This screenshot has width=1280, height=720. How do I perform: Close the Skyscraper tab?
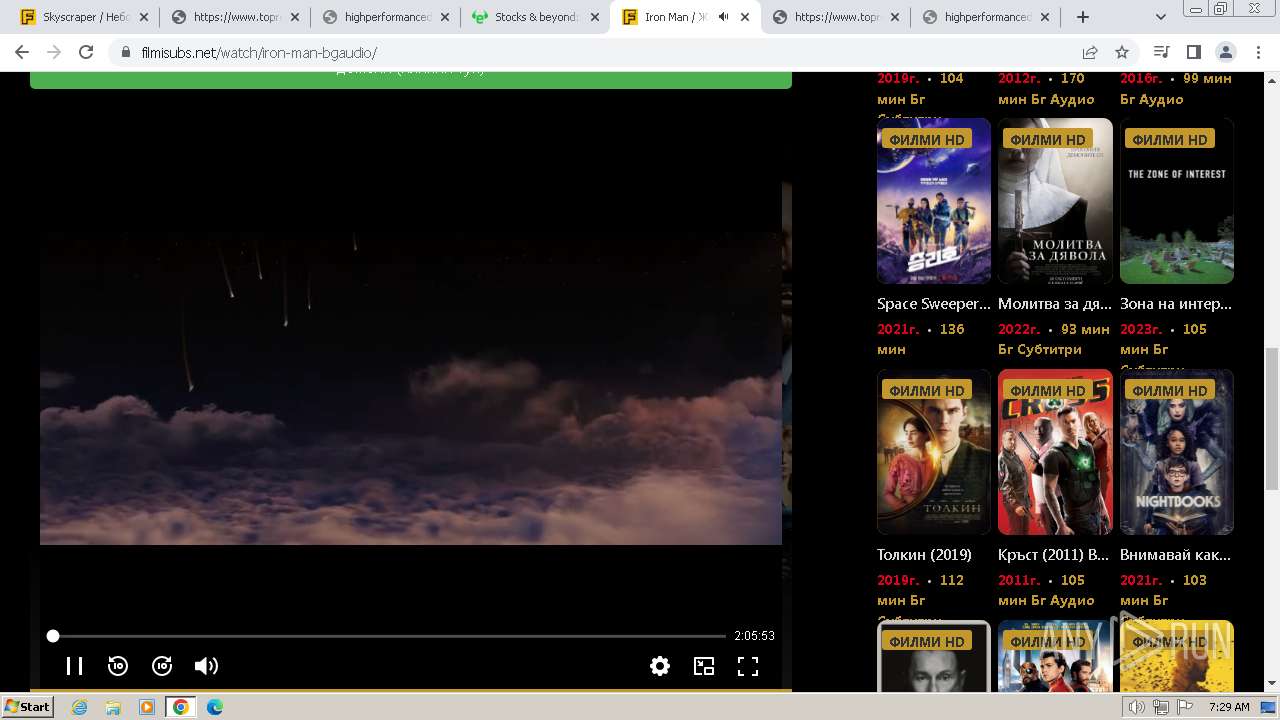[144, 17]
